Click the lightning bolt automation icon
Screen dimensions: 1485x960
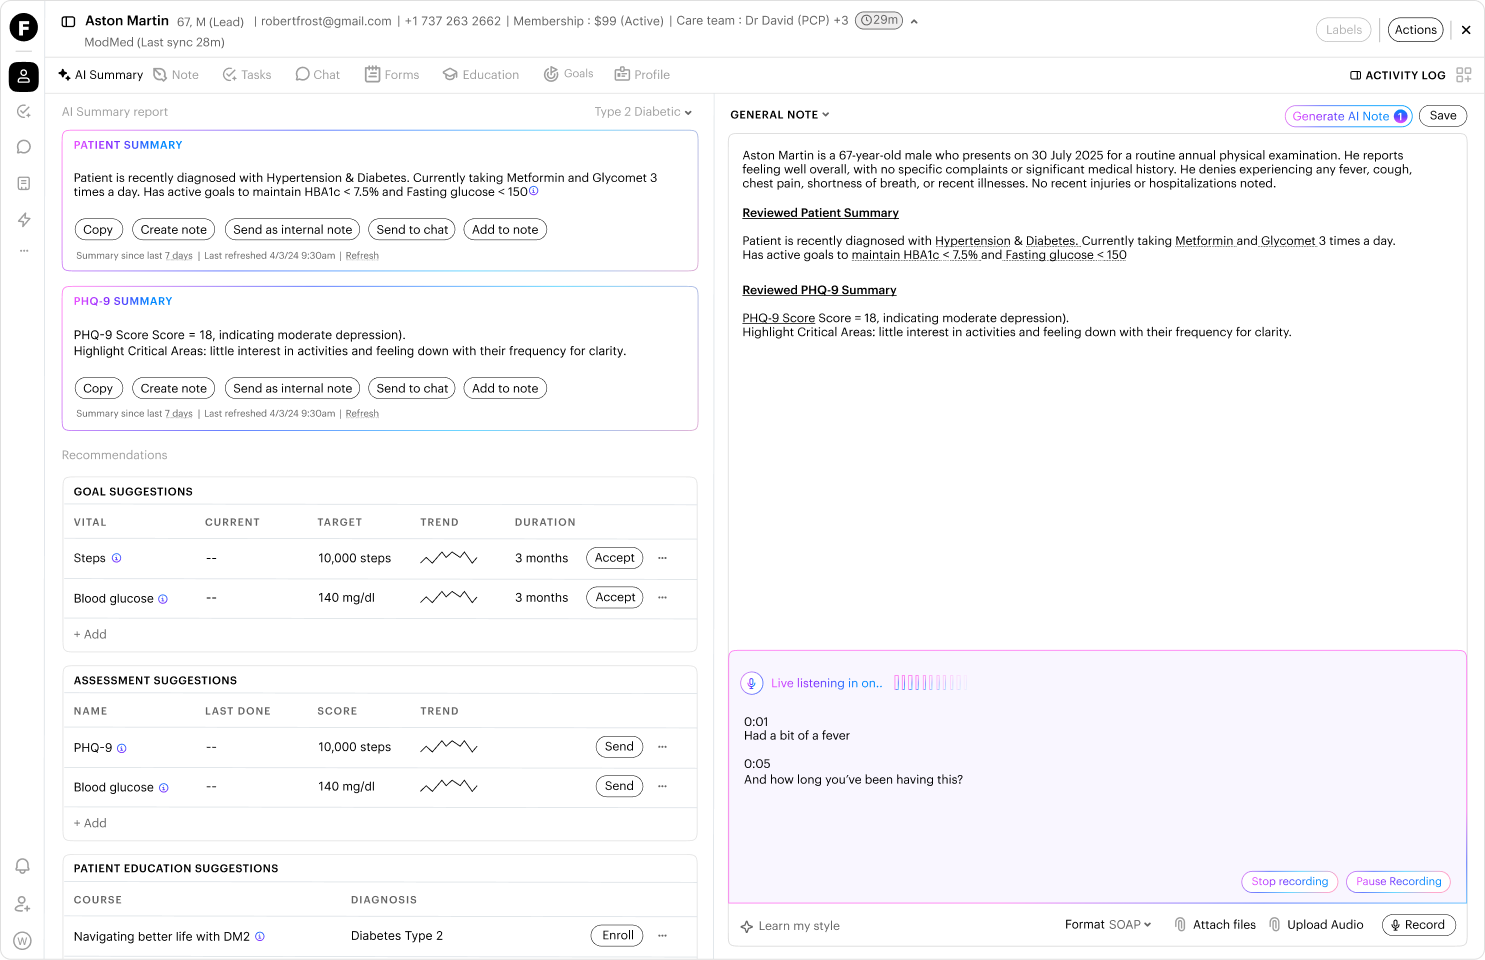point(24,220)
